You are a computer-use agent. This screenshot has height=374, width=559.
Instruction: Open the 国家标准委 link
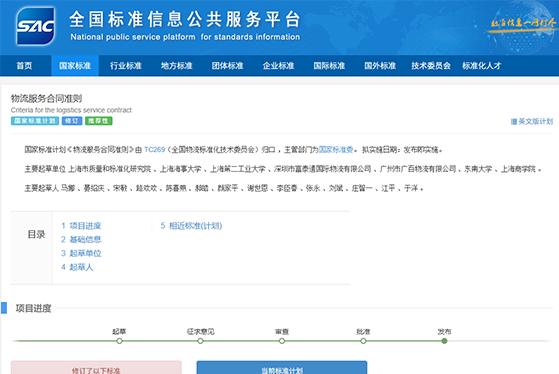(336, 150)
